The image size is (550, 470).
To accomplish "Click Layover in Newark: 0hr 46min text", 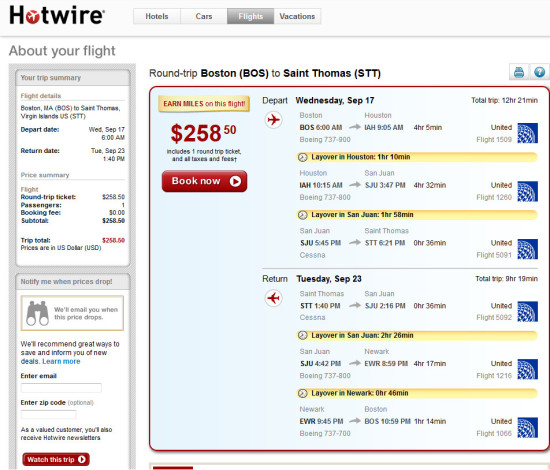I will [360, 393].
